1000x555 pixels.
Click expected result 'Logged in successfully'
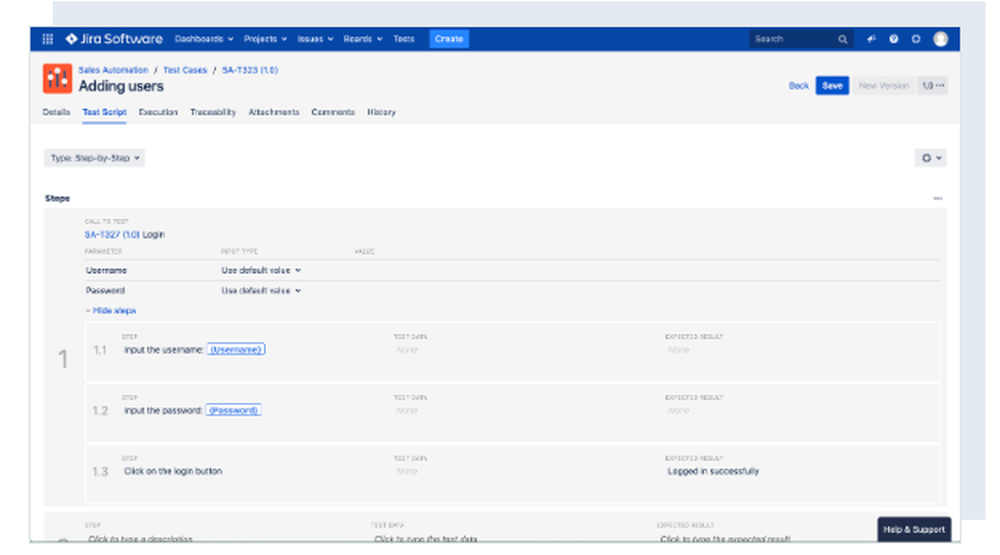click(713, 471)
